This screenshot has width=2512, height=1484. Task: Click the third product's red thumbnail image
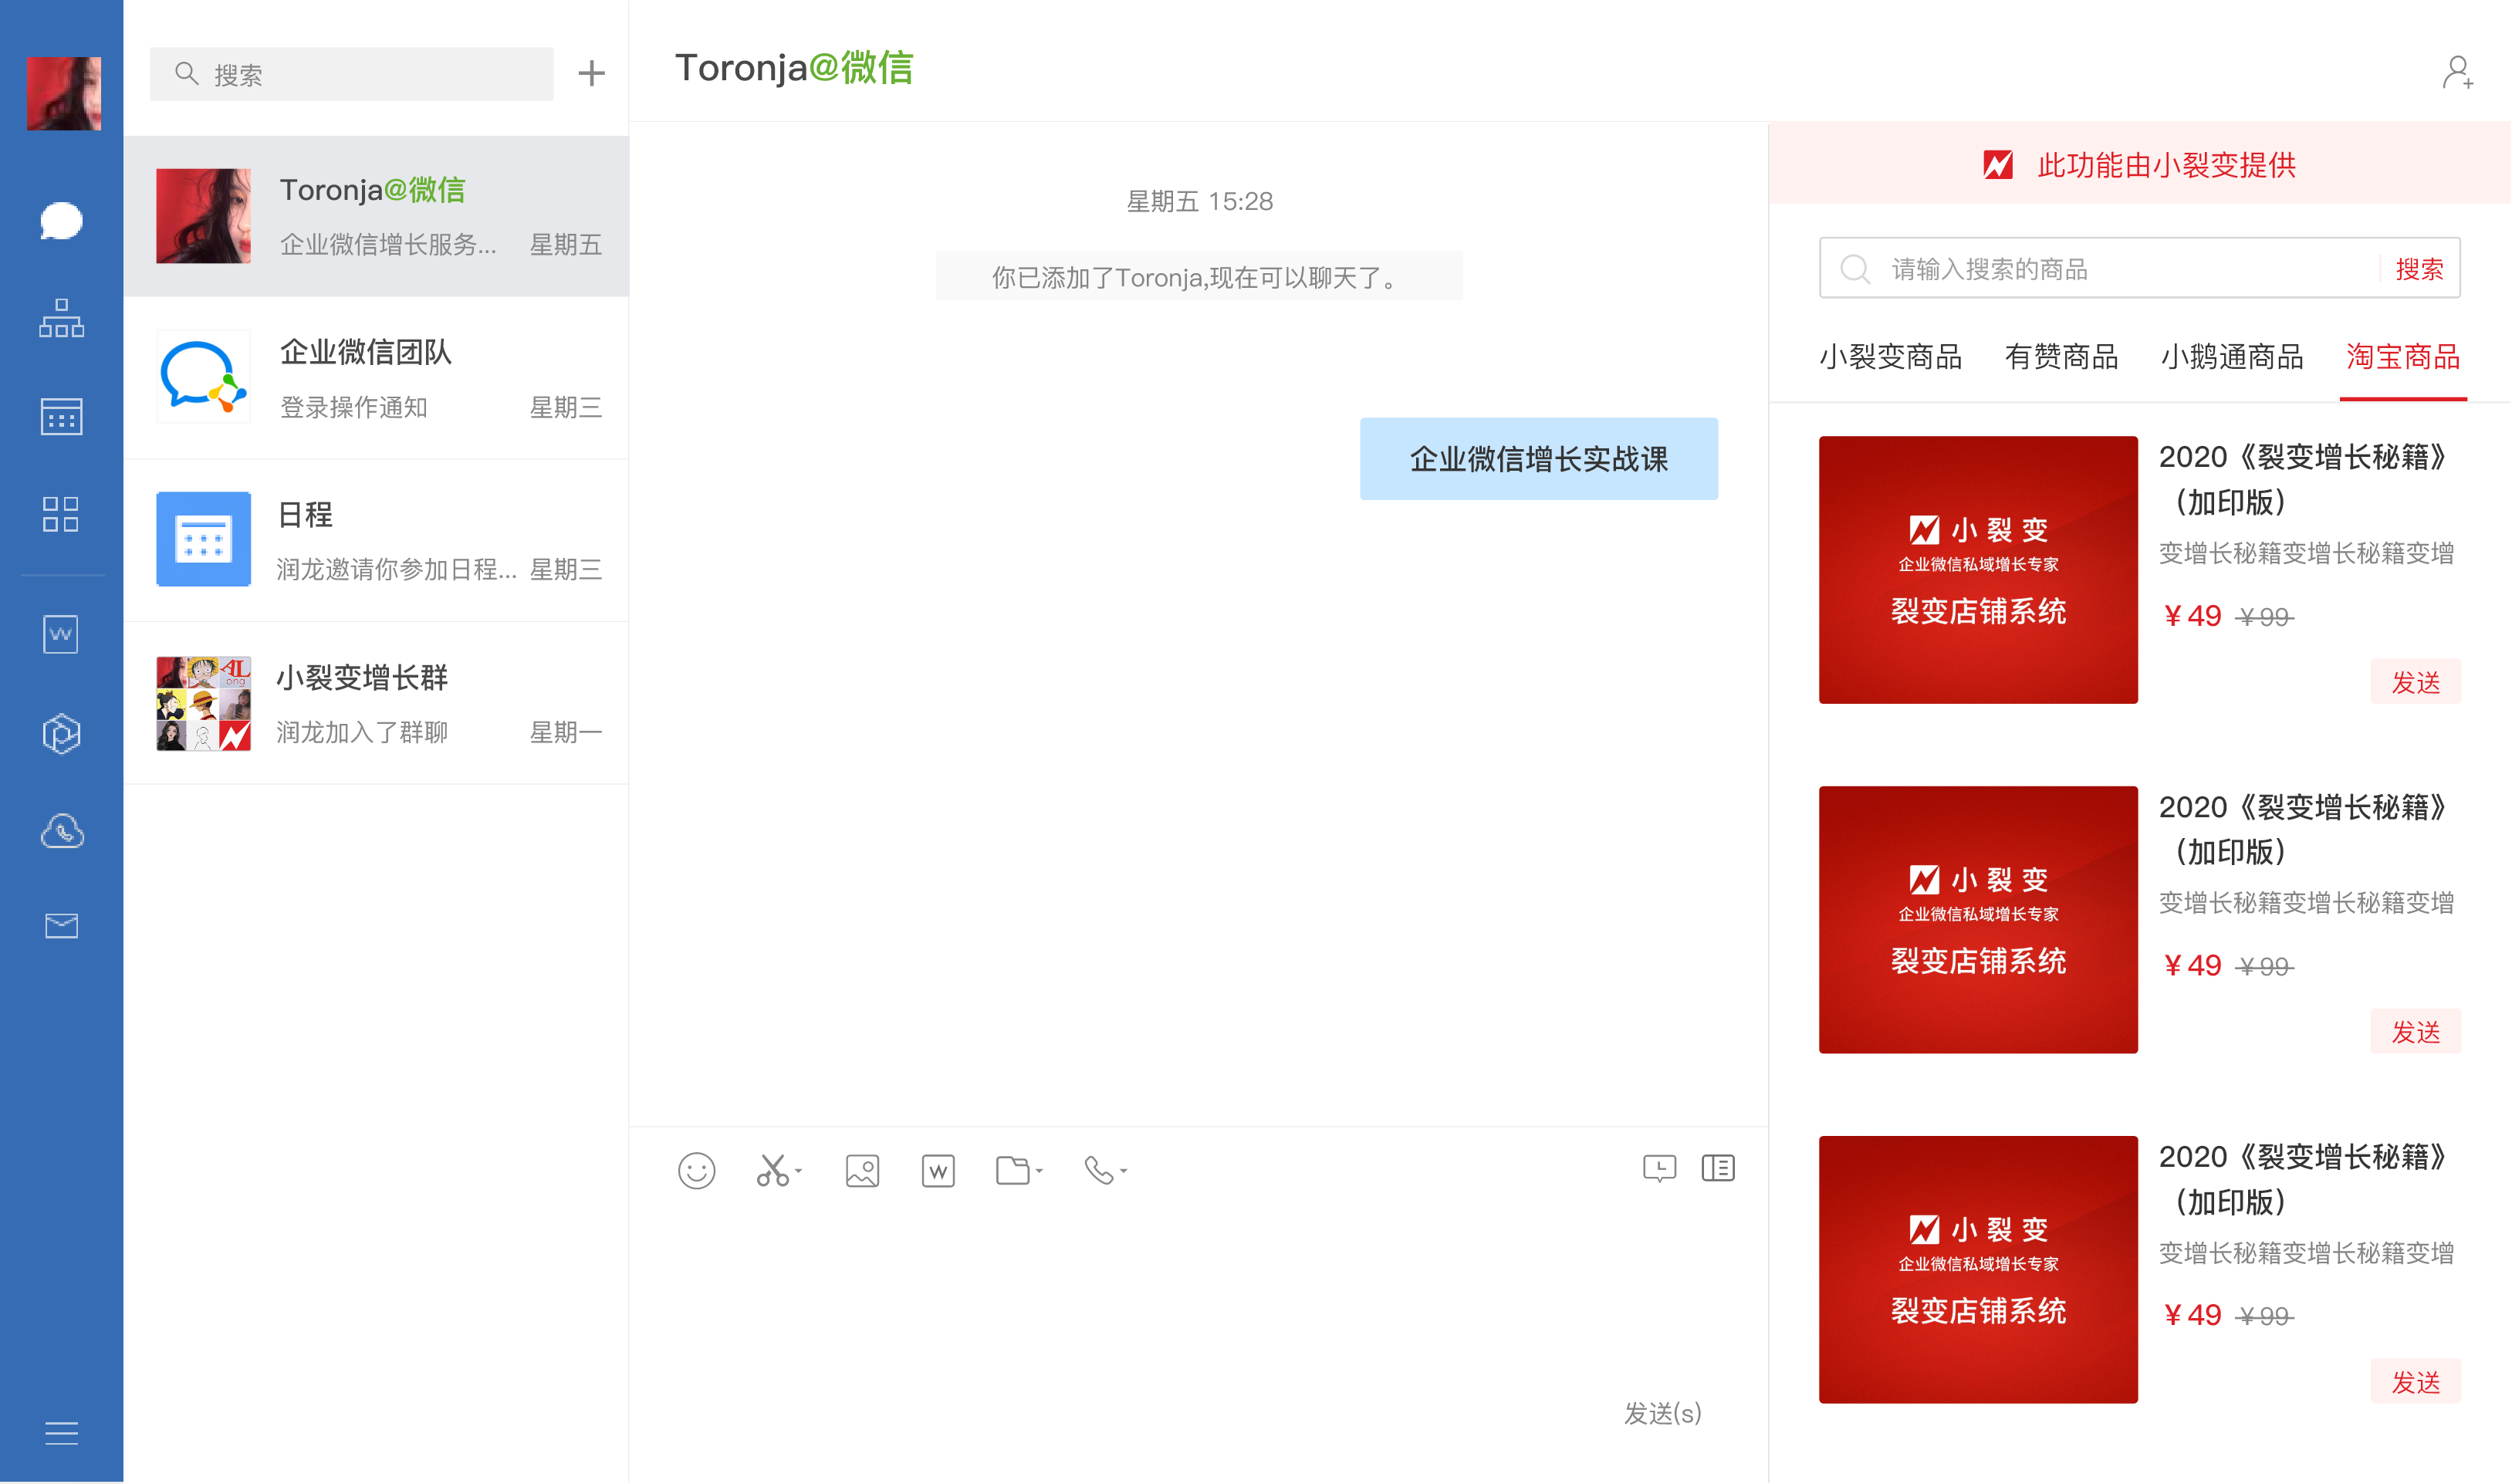coord(1978,1269)
